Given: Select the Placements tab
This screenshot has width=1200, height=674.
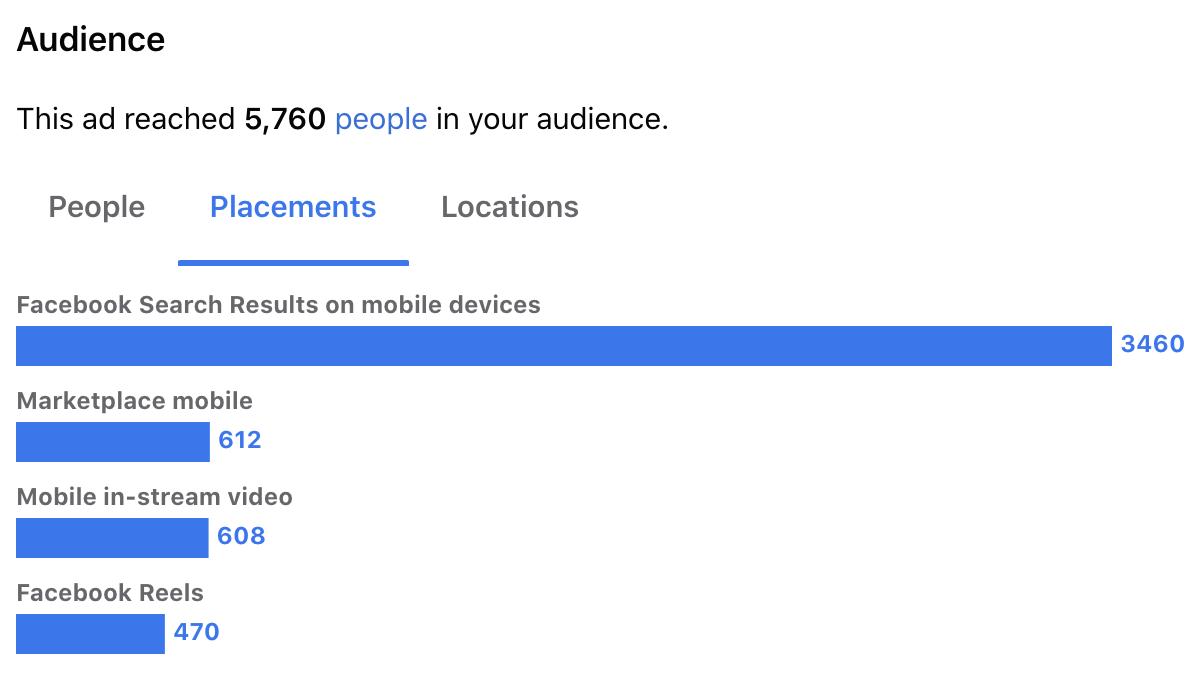Looking at the screenshot, I should tap(293, 207).
